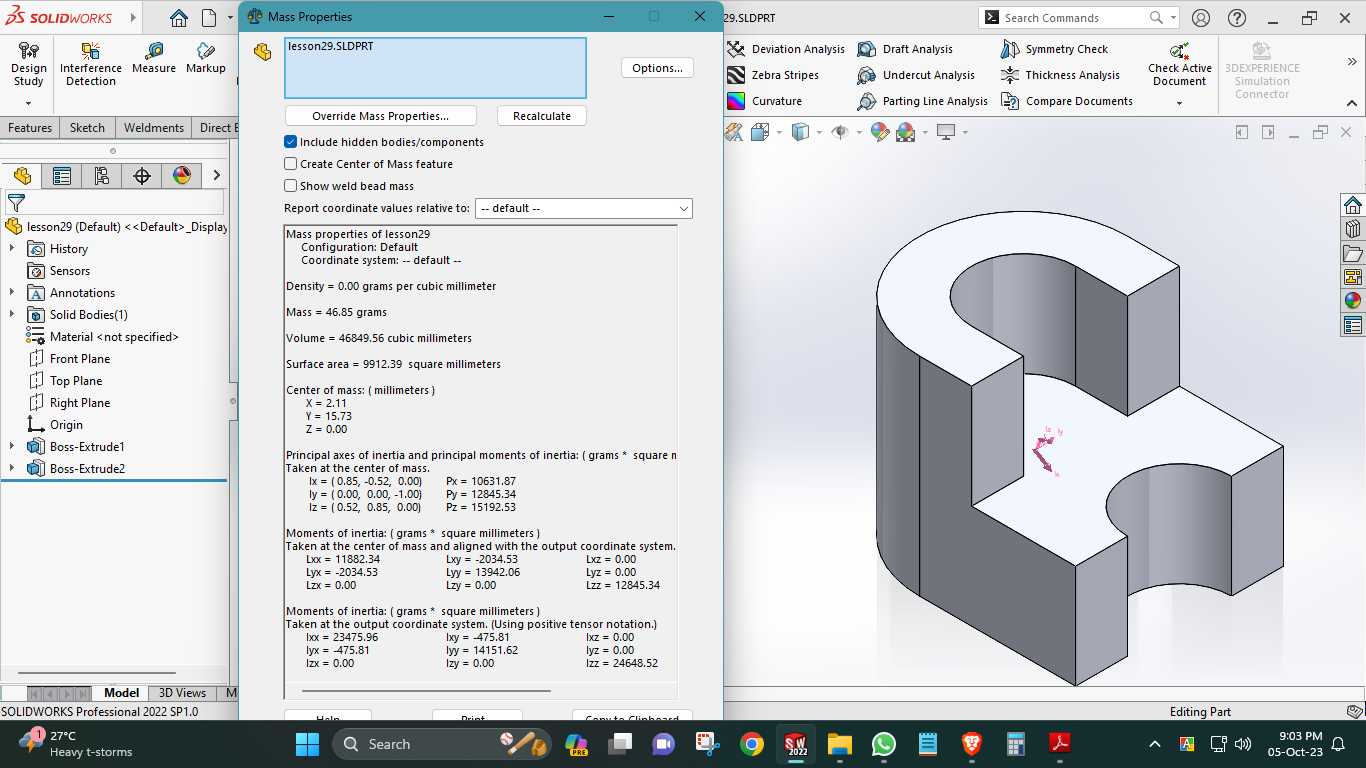Click the feature tree filter icon
The width and height of the screenshot is (1366, 768).
(x=16, y=203)
